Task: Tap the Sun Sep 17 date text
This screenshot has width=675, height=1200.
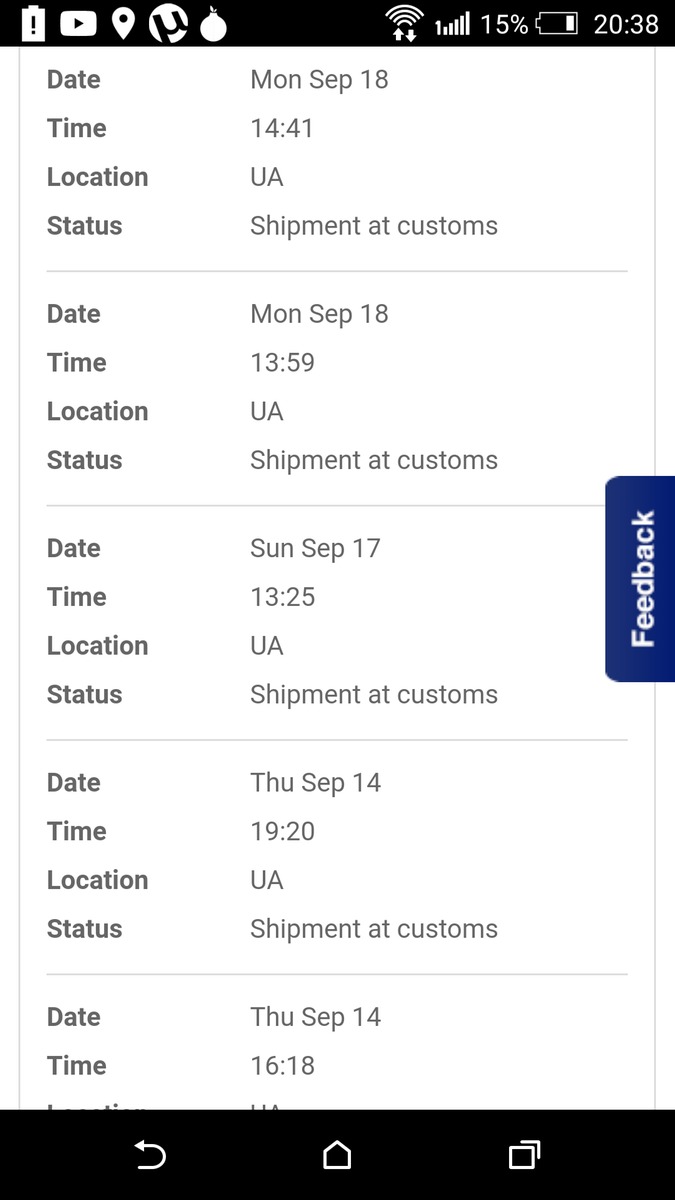Action: (x=315, y=548)
